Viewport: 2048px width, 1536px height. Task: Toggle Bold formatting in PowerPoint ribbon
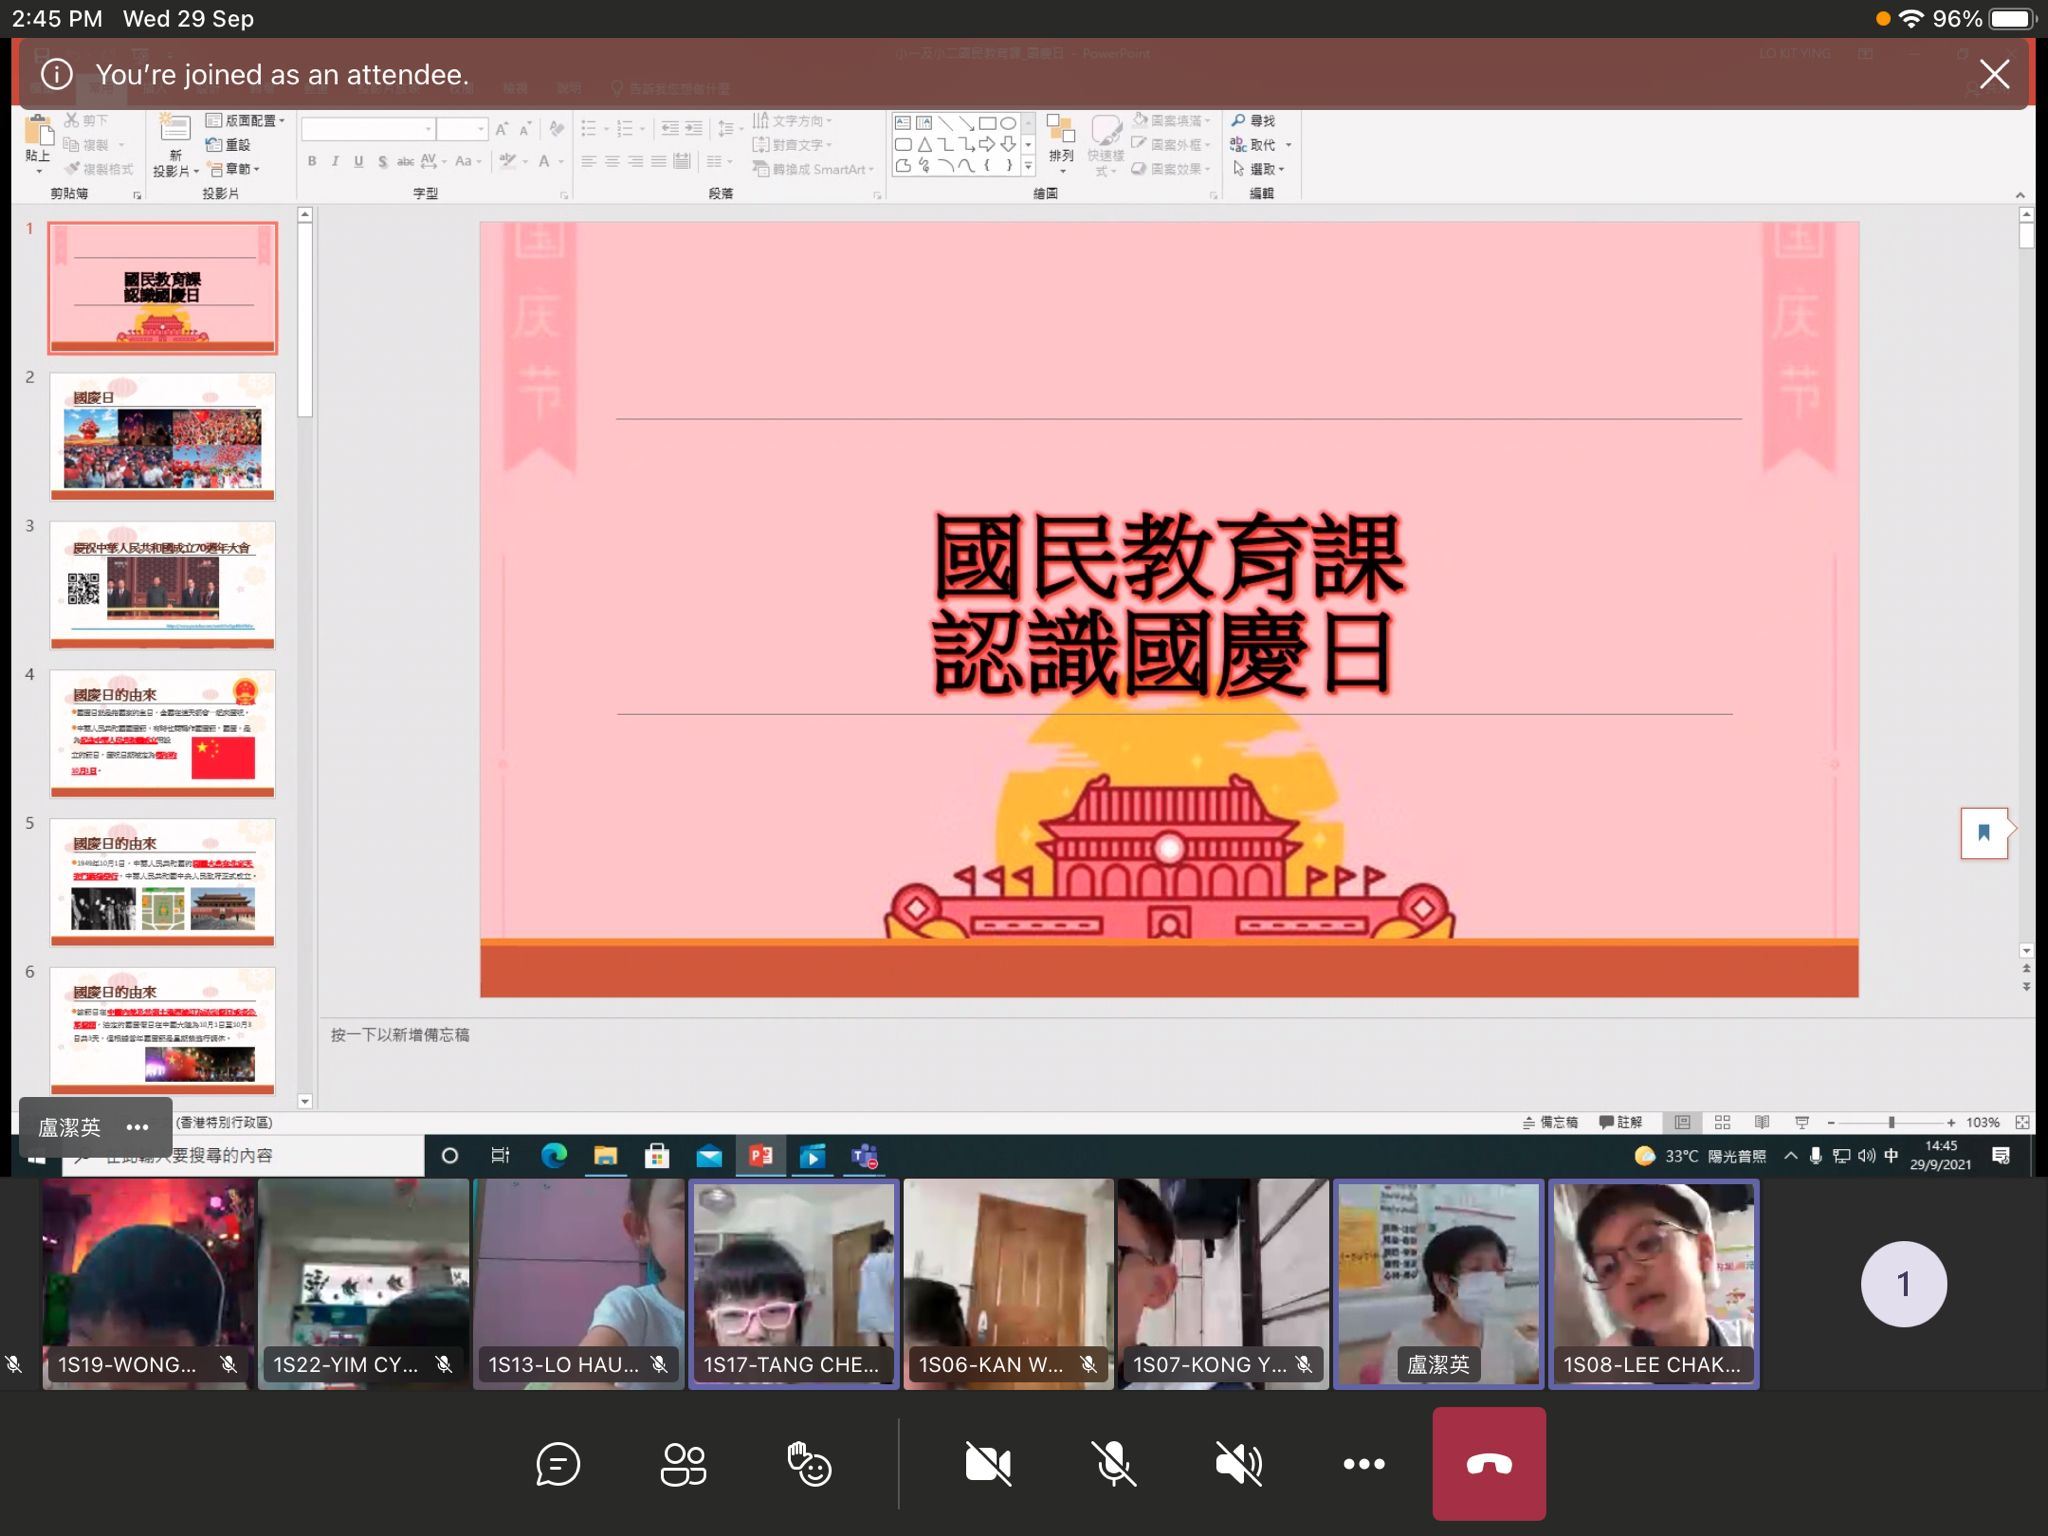click(312, 161)
